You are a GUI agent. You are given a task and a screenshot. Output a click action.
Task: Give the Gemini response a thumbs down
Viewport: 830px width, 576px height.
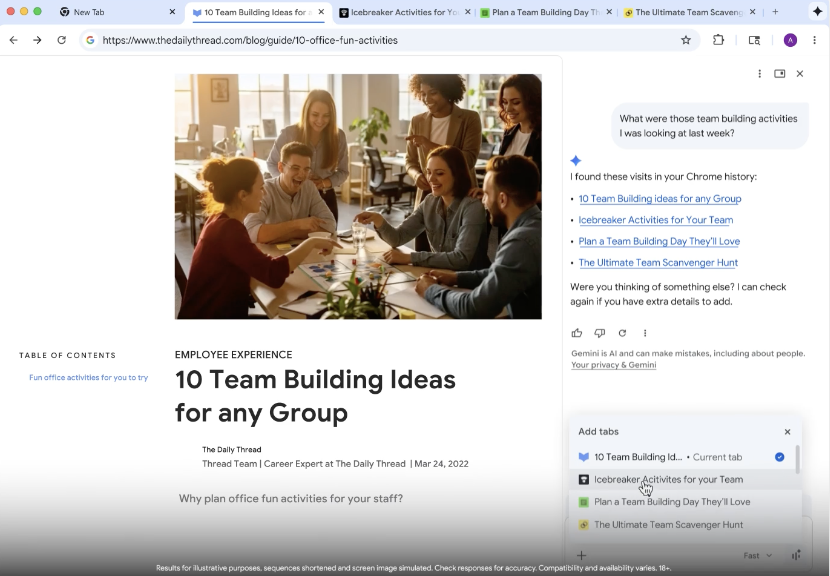(600, 333)
